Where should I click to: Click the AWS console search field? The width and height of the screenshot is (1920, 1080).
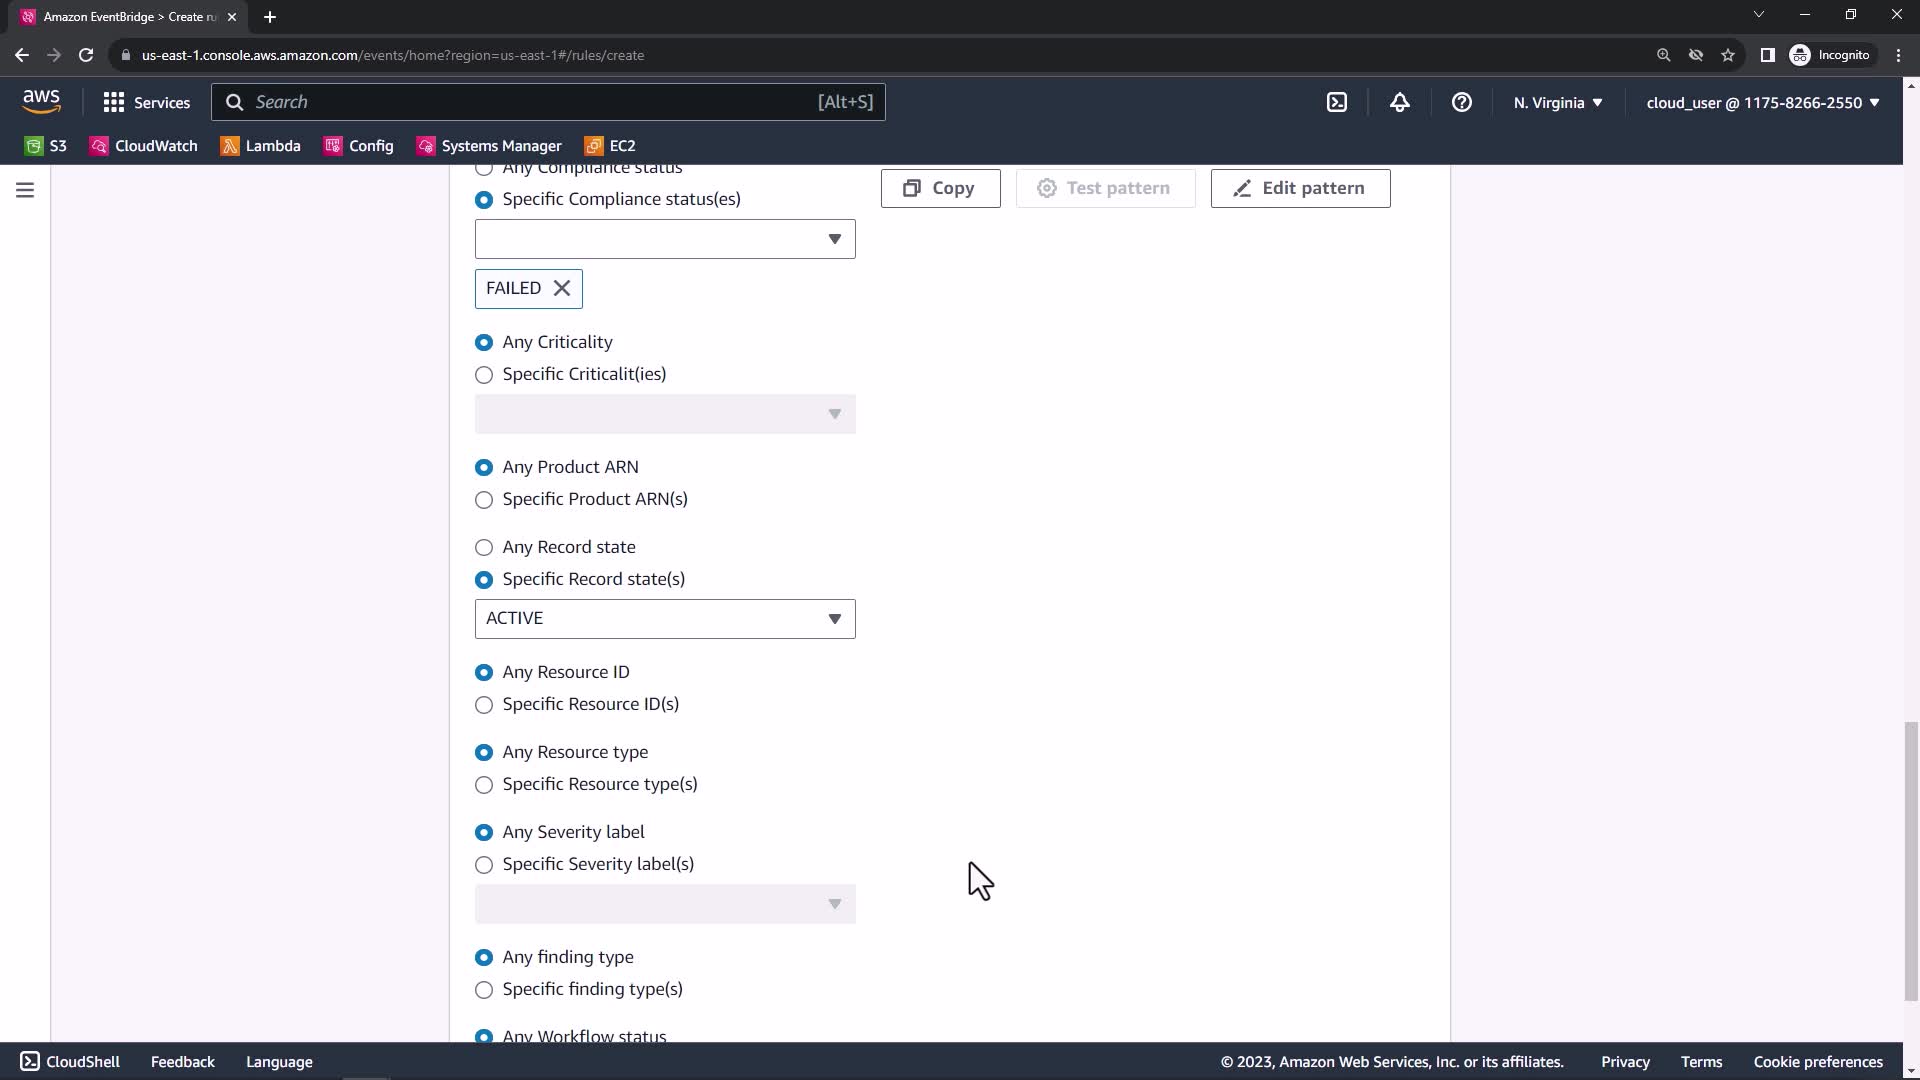pos(530,102)
